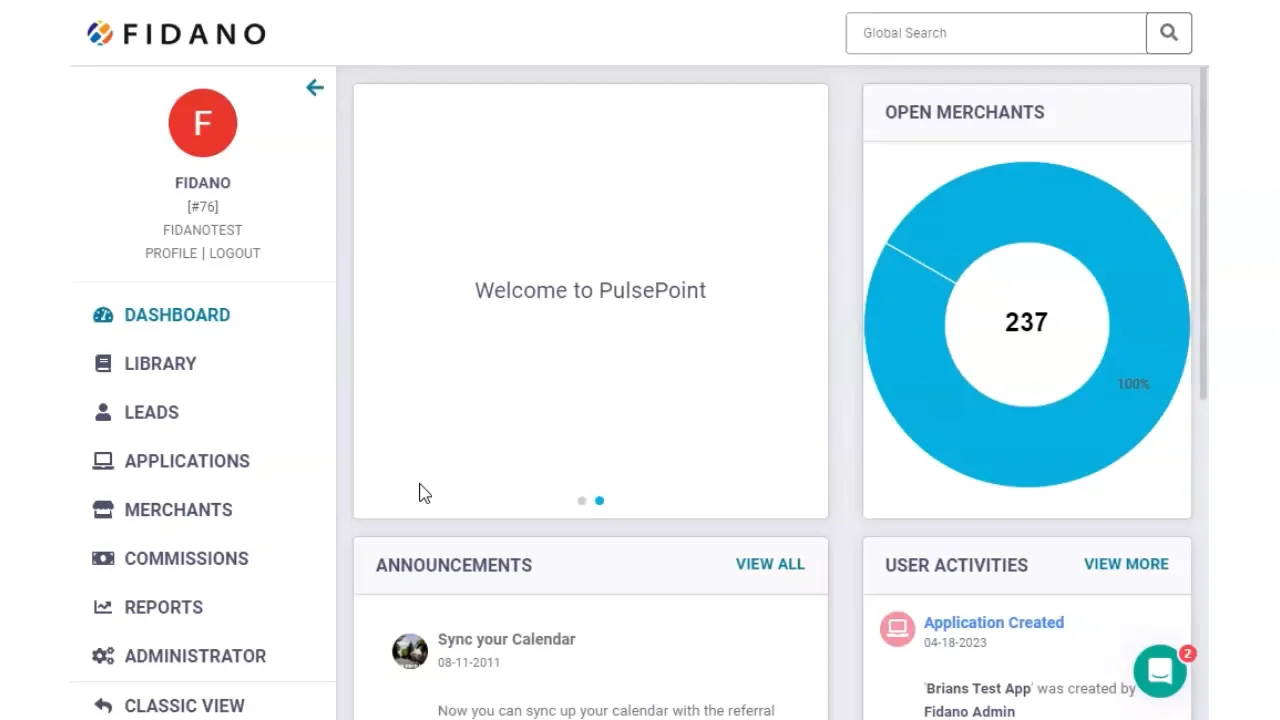Click the Reports chart icon
Image resolution: width=1280 pixels, height=720 pixels.
tap(103, 607)
